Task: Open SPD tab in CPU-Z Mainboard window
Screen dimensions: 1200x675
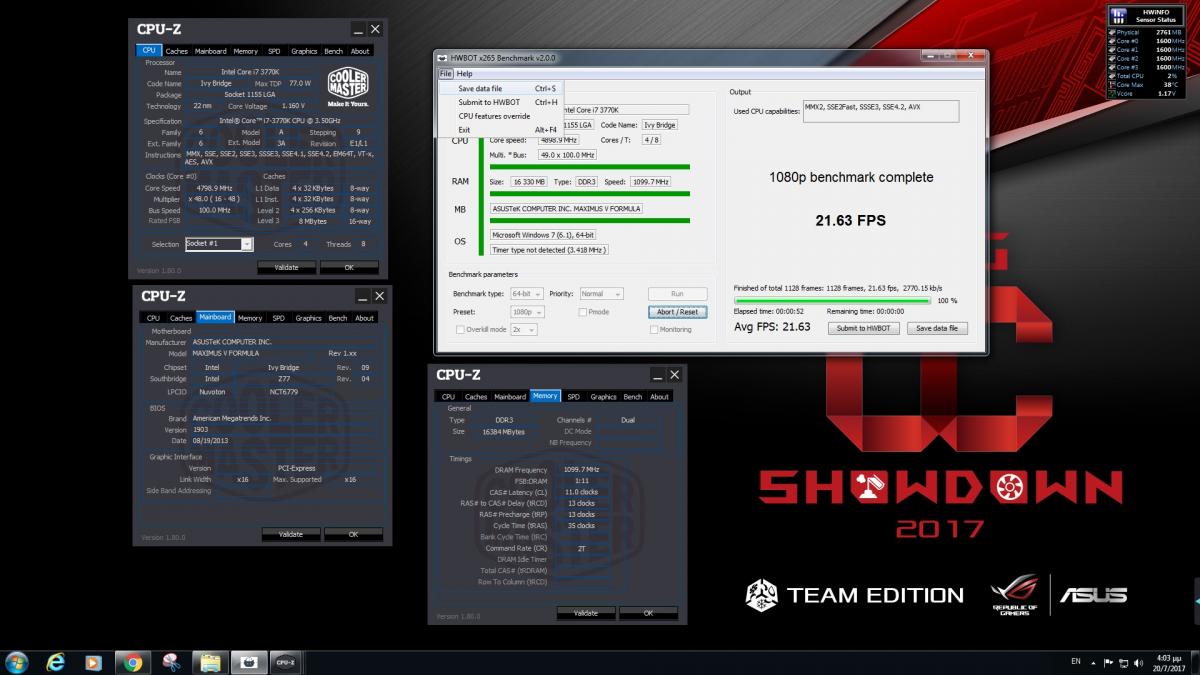Action: click(x=279, y=318)
